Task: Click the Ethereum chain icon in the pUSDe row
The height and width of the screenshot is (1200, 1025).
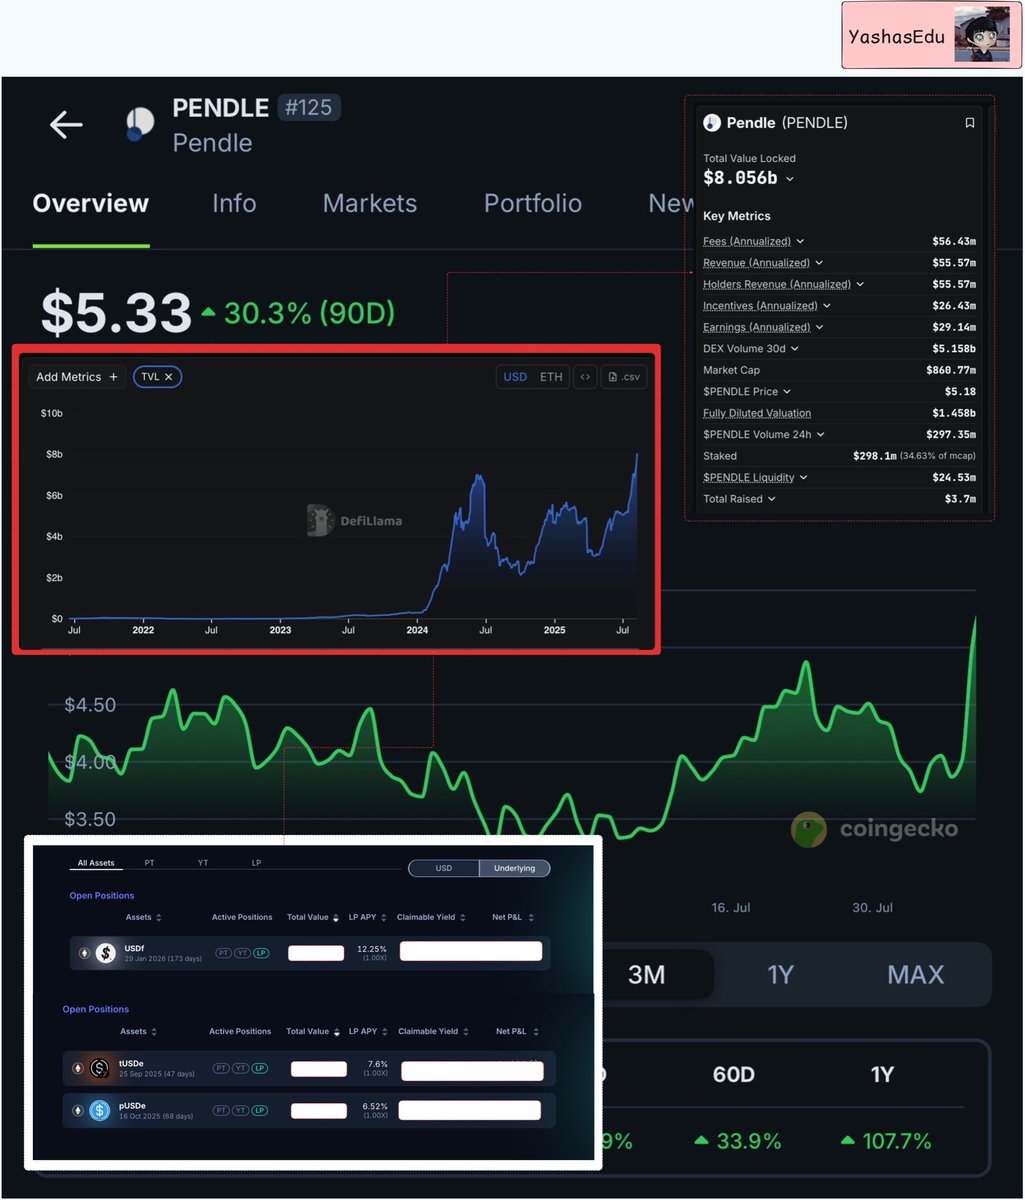Action: 78,1110
